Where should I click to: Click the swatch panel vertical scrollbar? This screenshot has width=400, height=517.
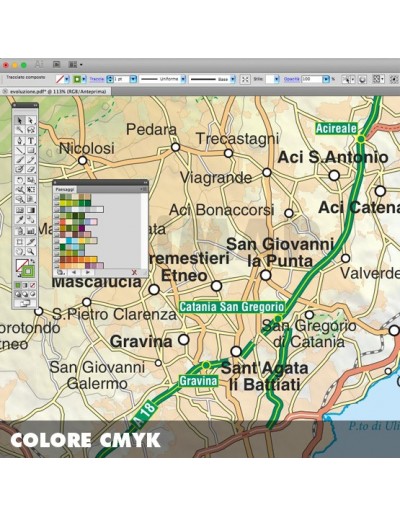coord(144,230)
